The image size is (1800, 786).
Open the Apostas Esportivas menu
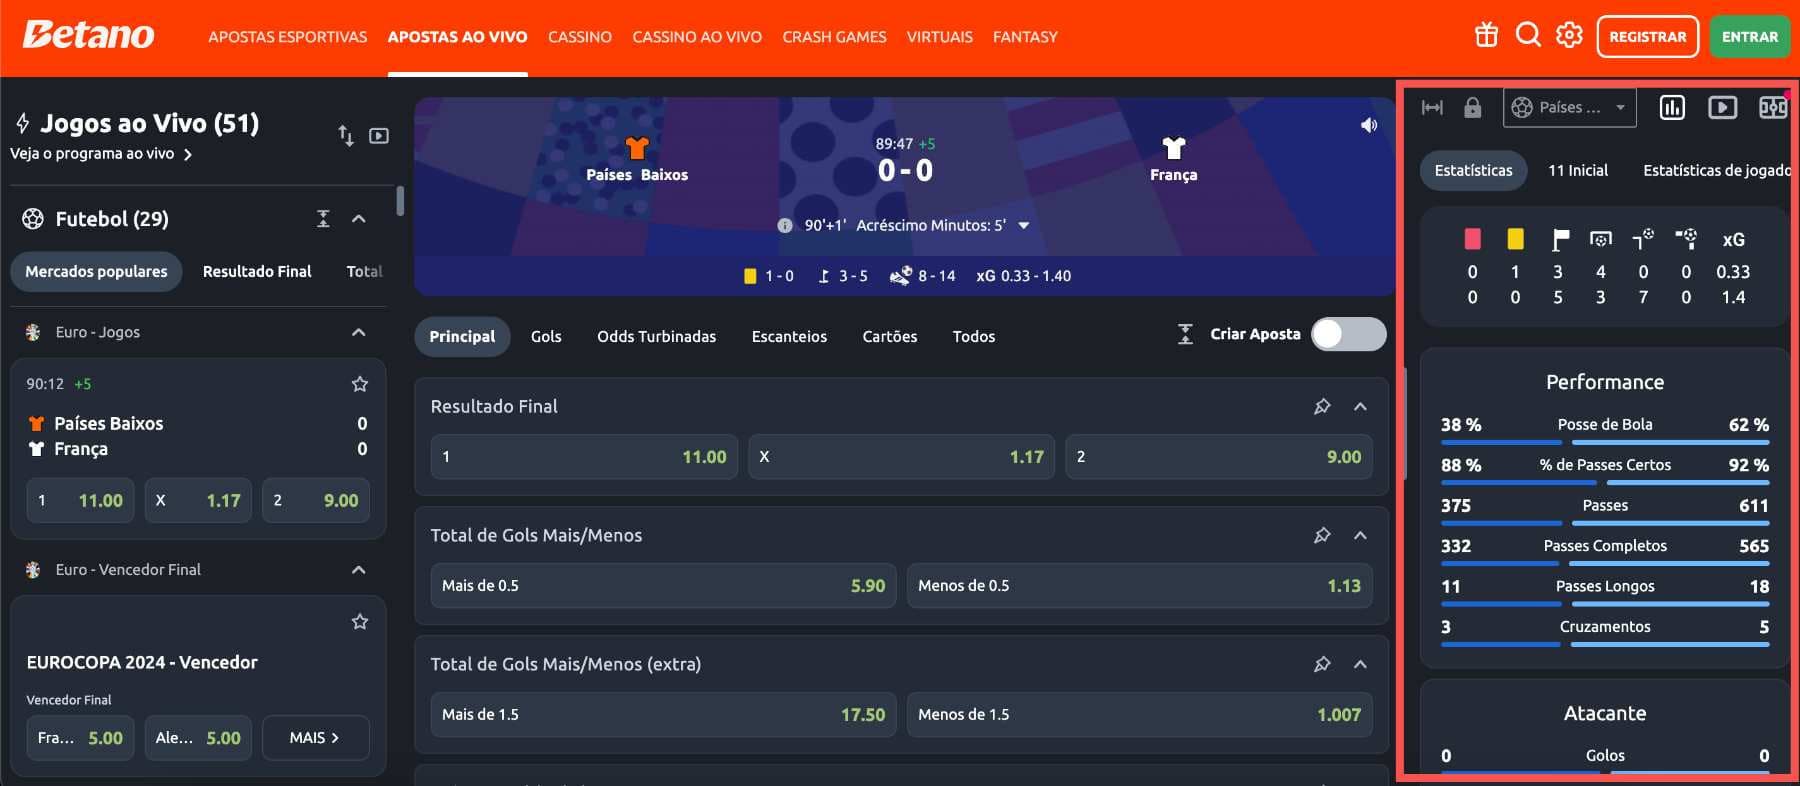(288, 37)
